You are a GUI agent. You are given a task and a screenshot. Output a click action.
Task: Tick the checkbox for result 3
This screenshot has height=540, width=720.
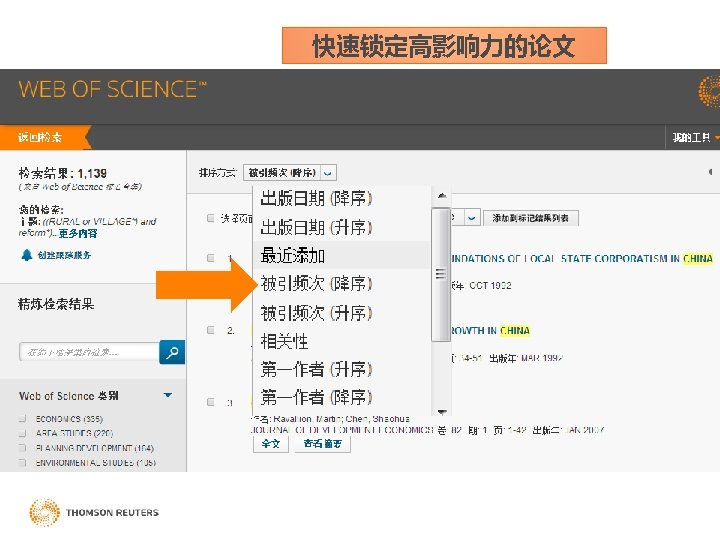click(x=210, y=402)
